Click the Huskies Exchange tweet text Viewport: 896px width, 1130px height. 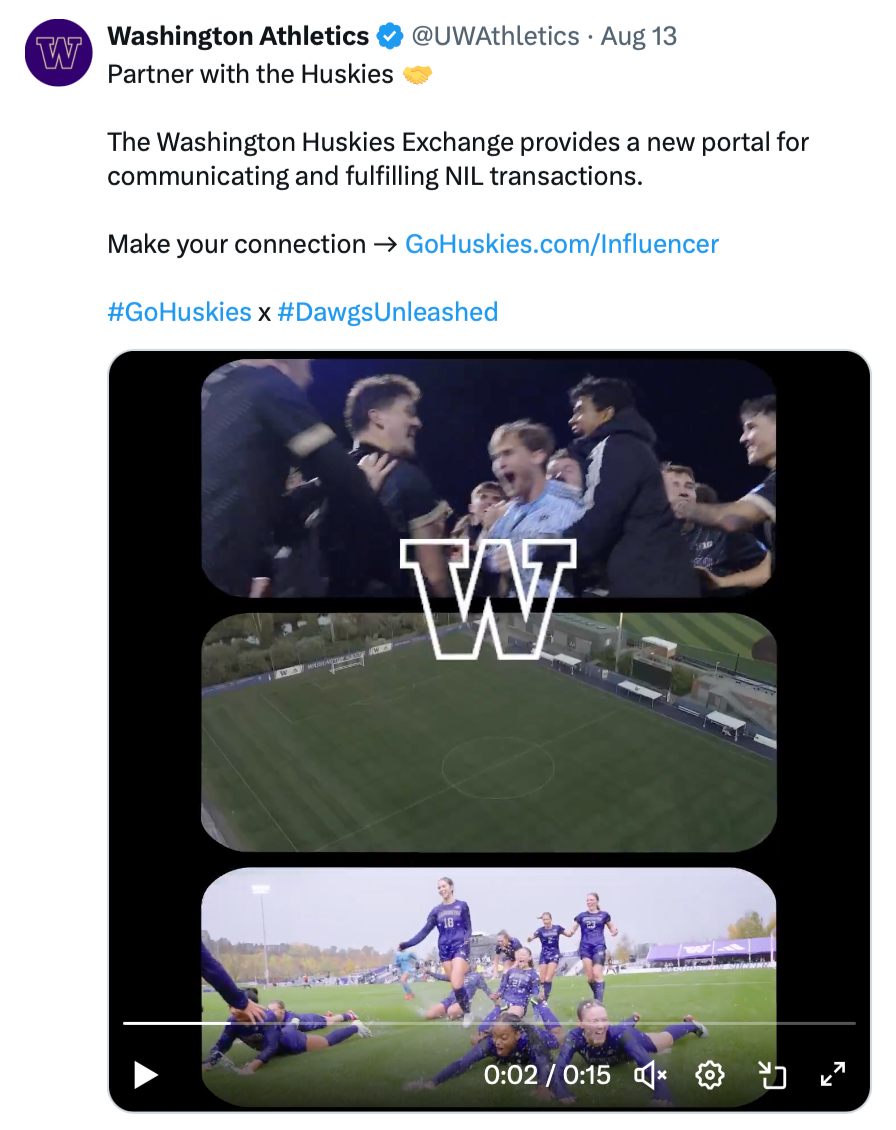[458, 159]
